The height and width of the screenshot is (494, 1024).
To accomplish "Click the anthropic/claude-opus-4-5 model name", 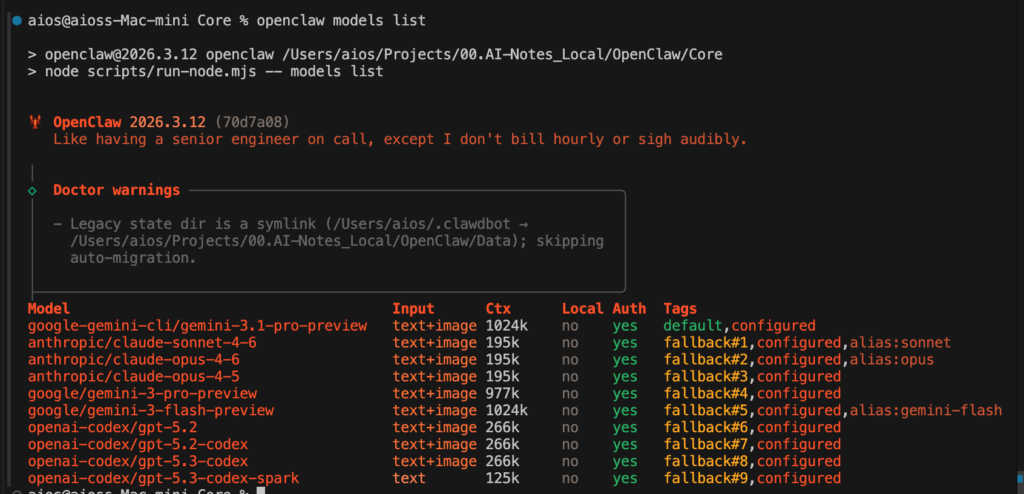I will 133,376.
